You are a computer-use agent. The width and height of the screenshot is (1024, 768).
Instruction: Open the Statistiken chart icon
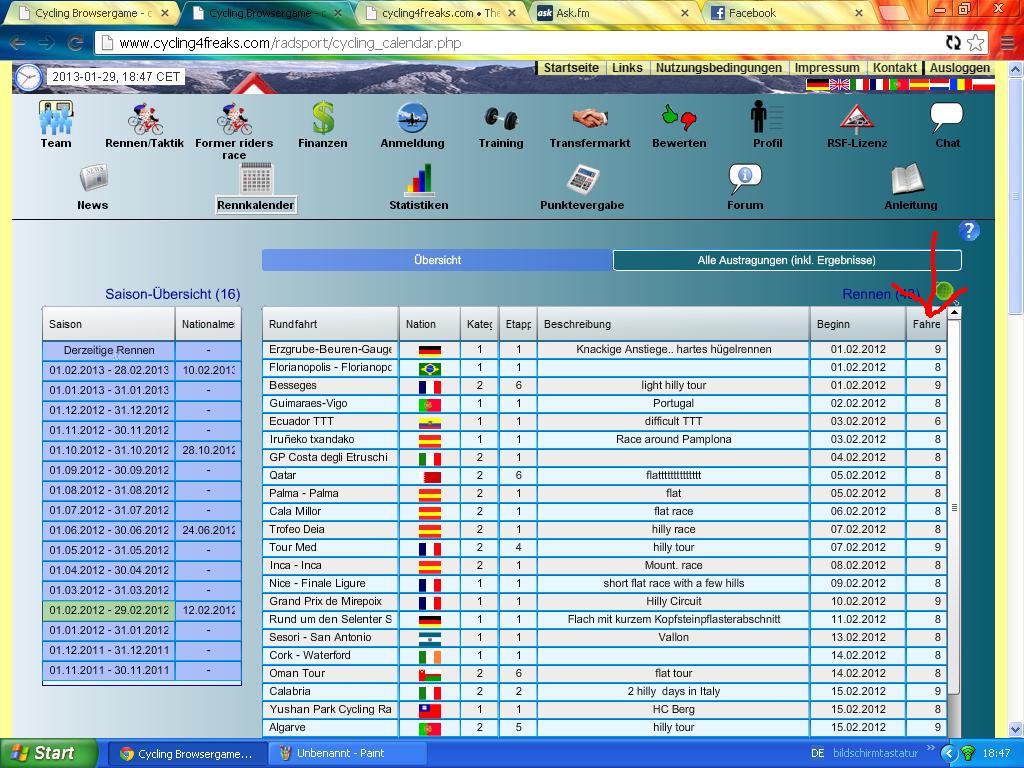click(x=418, y=180)
